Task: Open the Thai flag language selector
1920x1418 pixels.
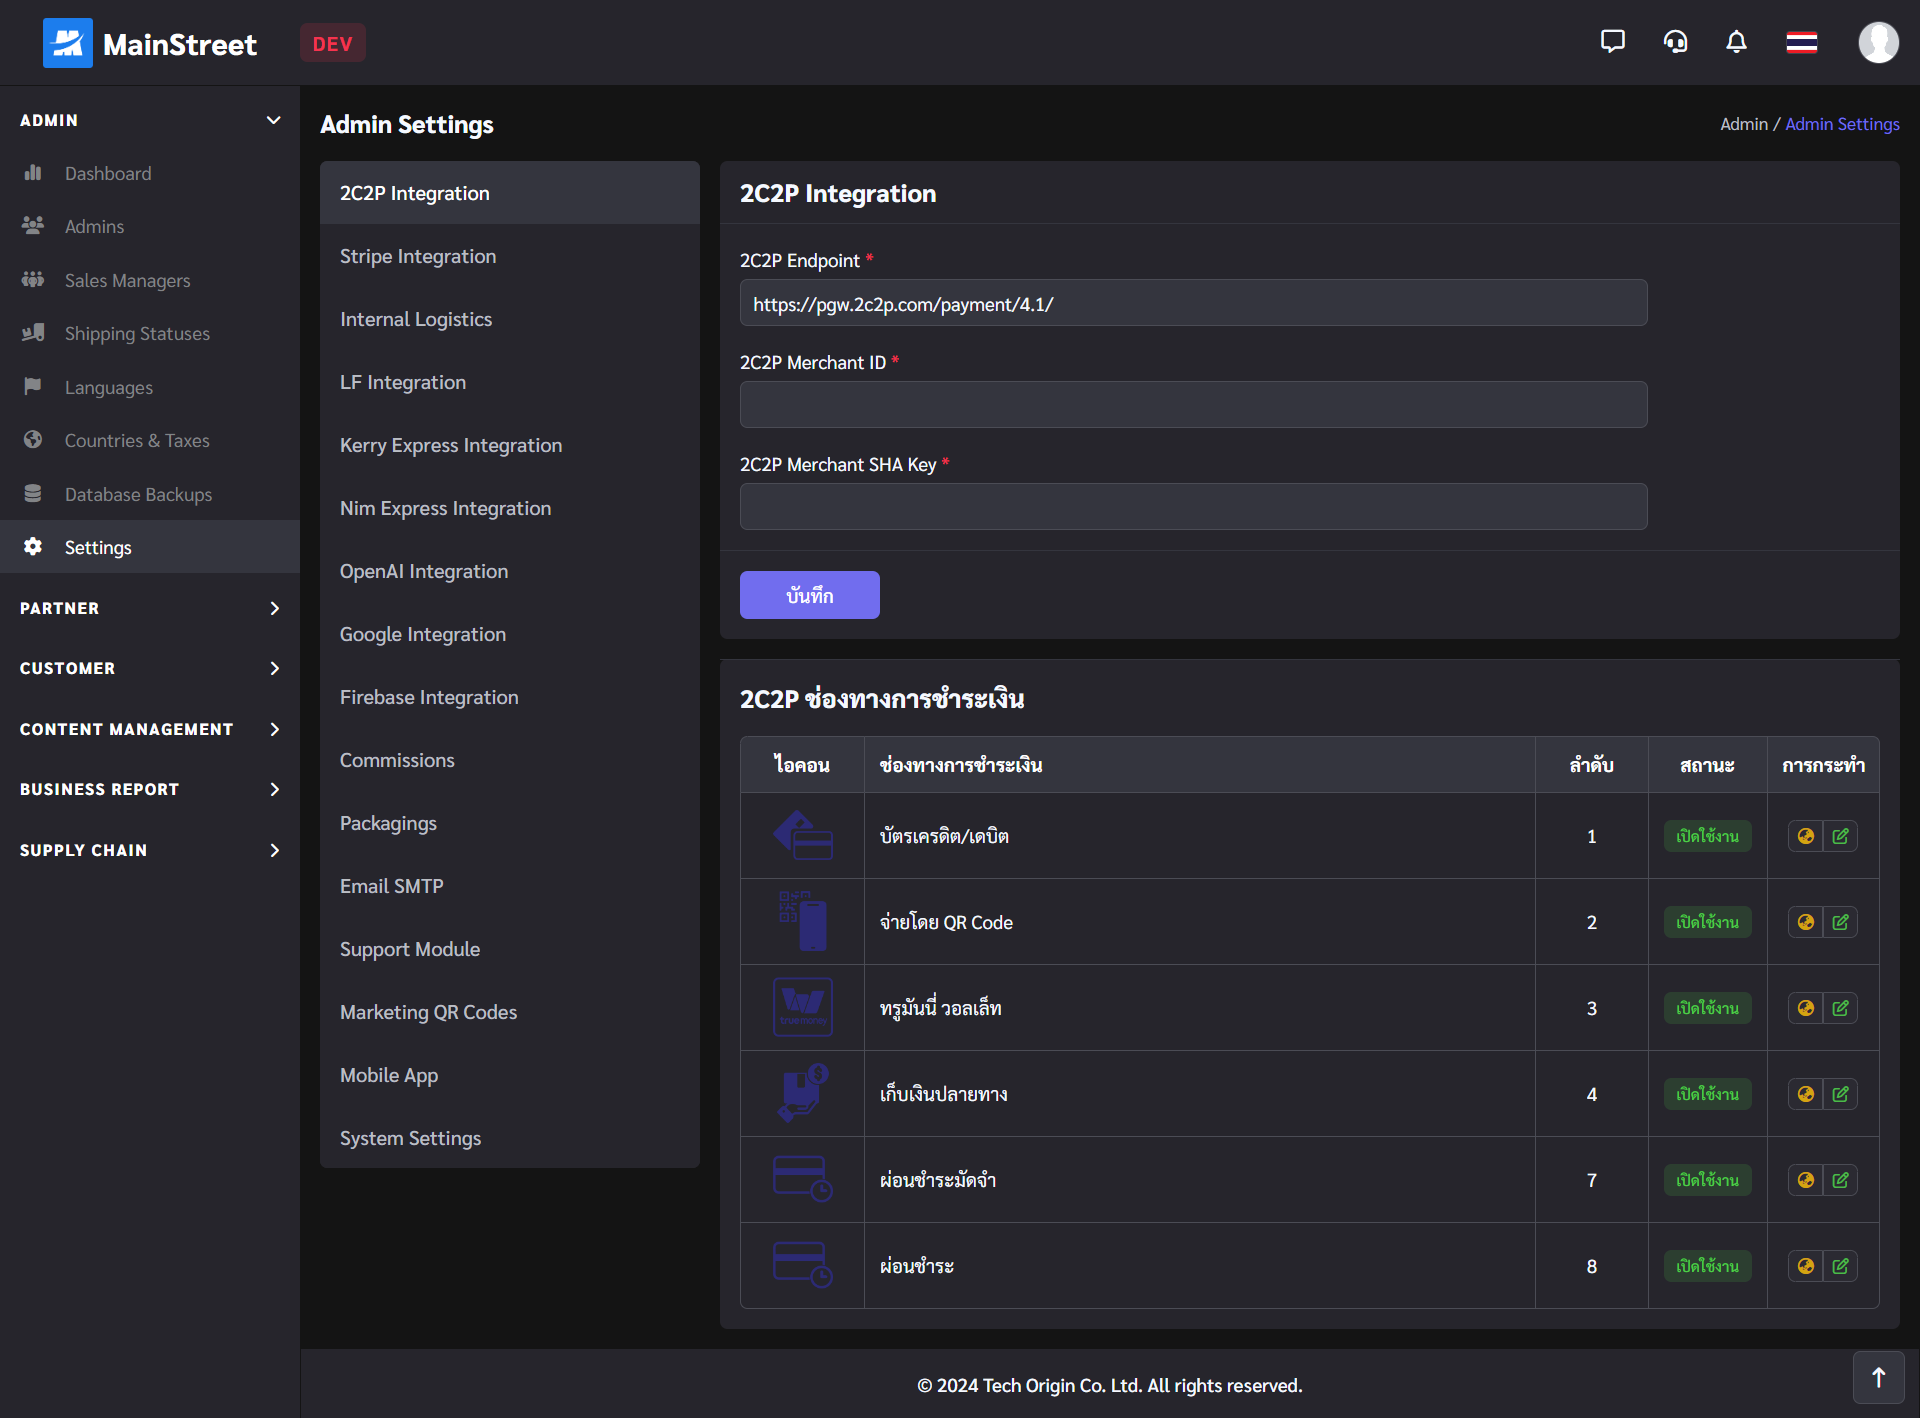Action: click(x=1802, y=42)
